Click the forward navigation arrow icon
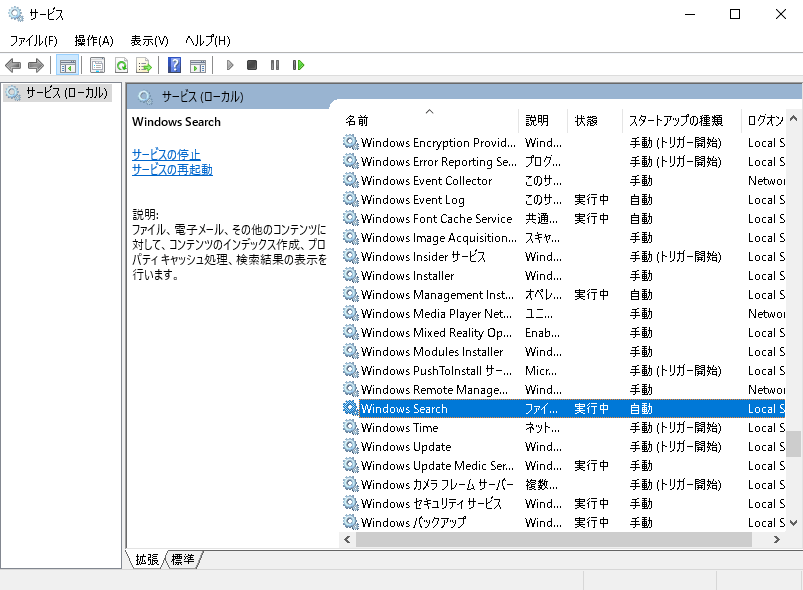The height and width of the screenshot is (590, 803). tap(35, 64)
